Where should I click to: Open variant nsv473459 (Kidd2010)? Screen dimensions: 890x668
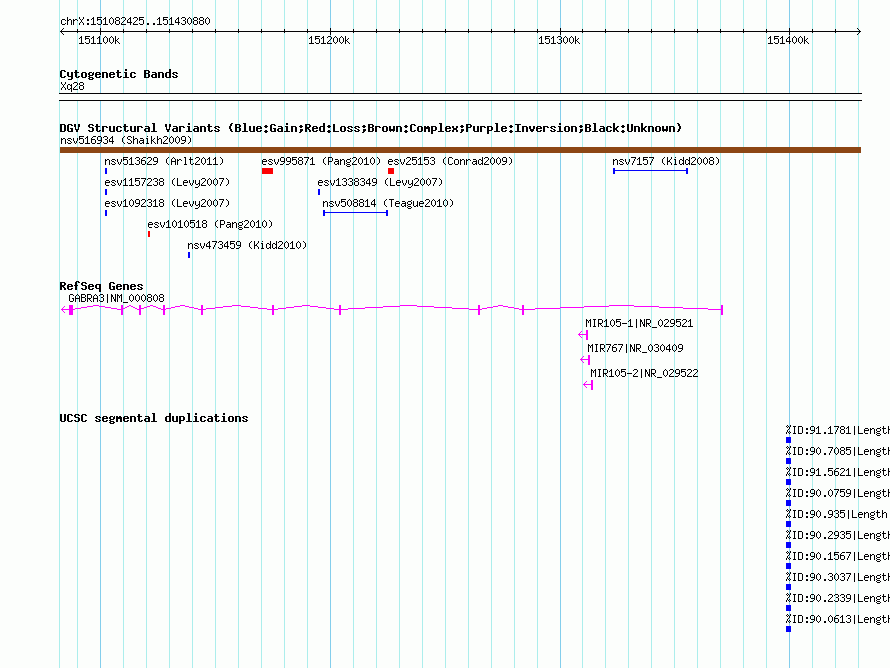247,245
